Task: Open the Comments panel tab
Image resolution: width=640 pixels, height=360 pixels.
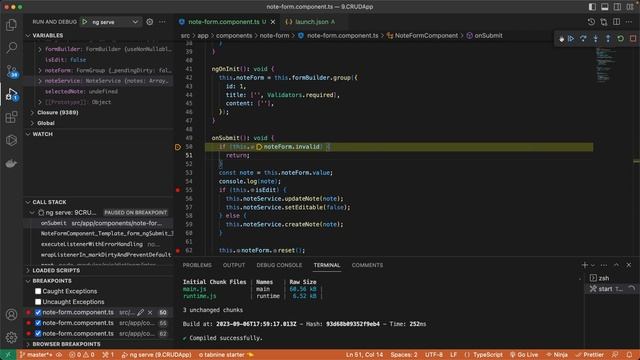Action: (367, 265)
